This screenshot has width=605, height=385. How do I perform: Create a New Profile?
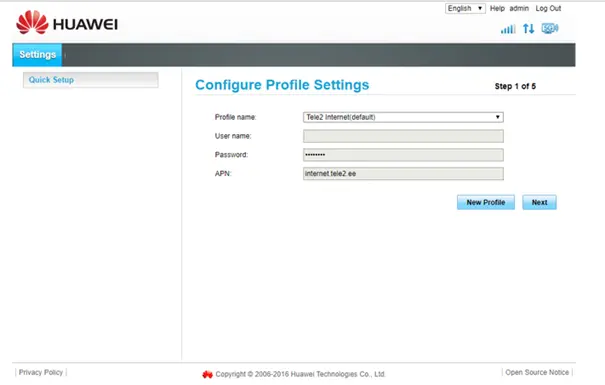click(x=486, y=203)
